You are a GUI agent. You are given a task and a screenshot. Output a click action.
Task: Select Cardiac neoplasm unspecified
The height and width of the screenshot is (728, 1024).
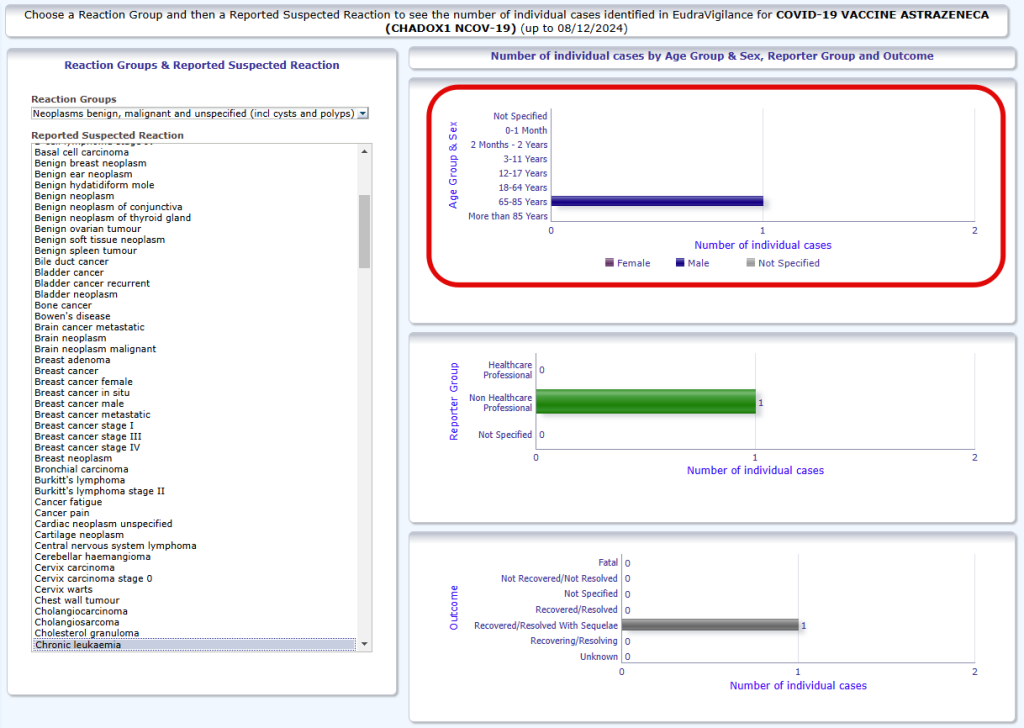point(103,524)
